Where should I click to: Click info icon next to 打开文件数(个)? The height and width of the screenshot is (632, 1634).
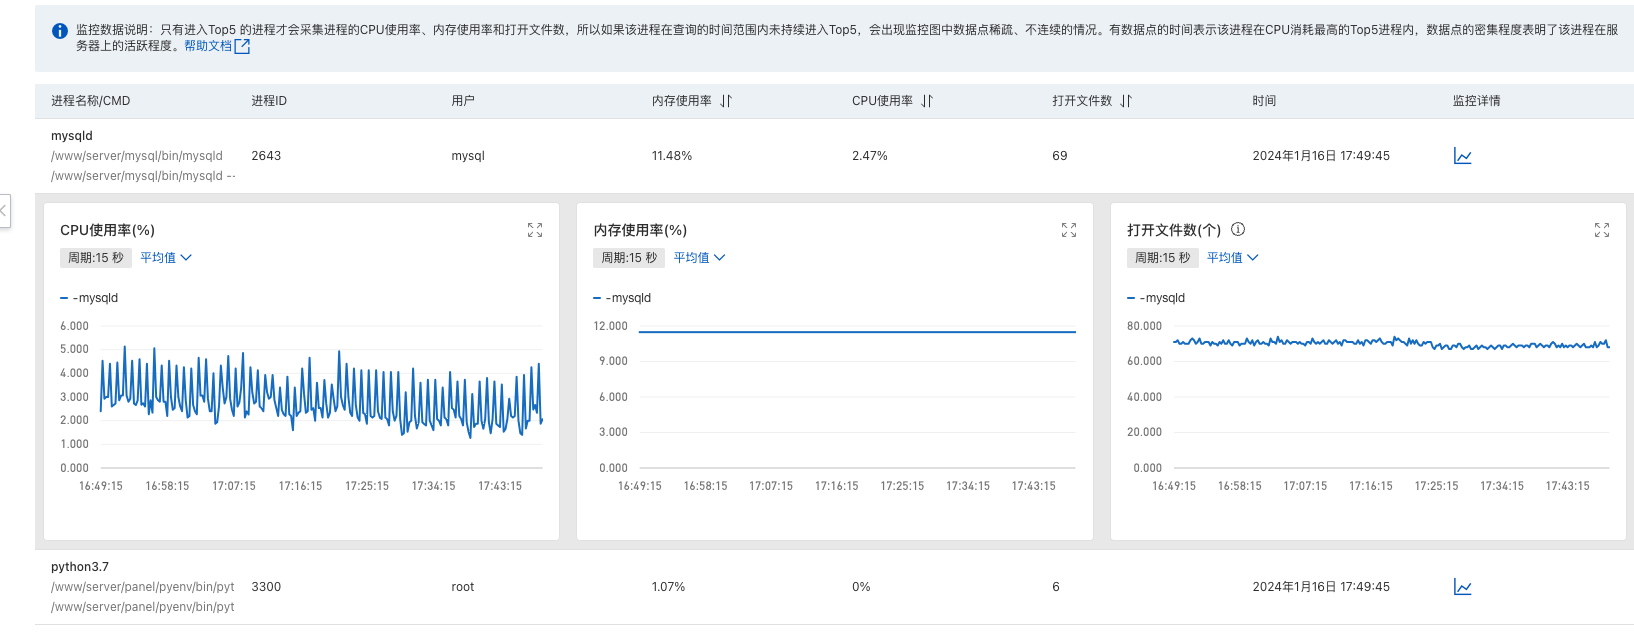click(x=1238, y=229)
